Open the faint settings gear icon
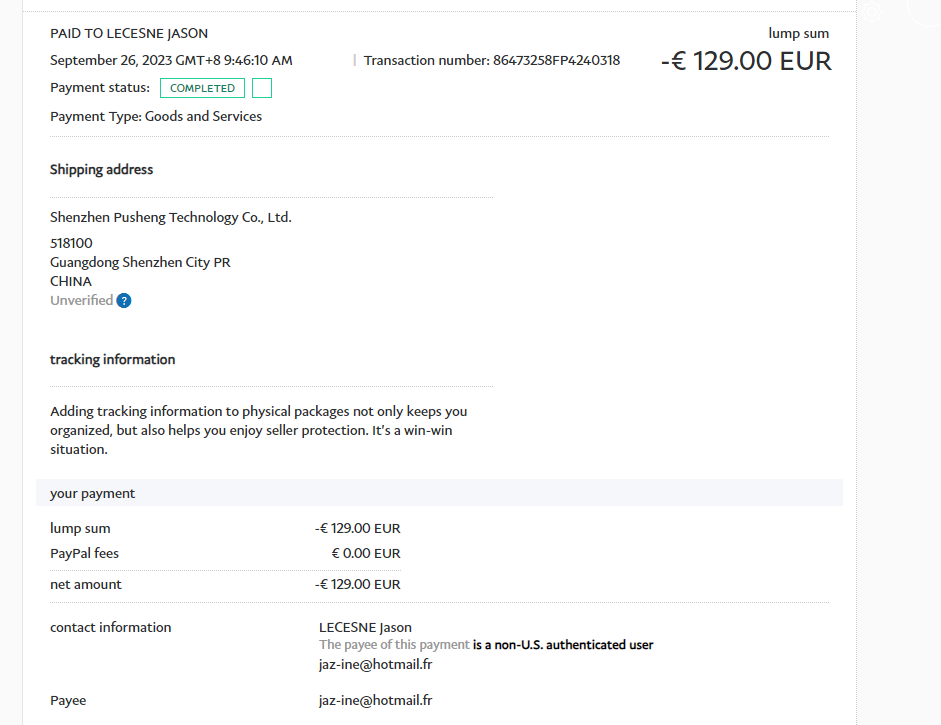941x725 pixels. coord(872,12)
